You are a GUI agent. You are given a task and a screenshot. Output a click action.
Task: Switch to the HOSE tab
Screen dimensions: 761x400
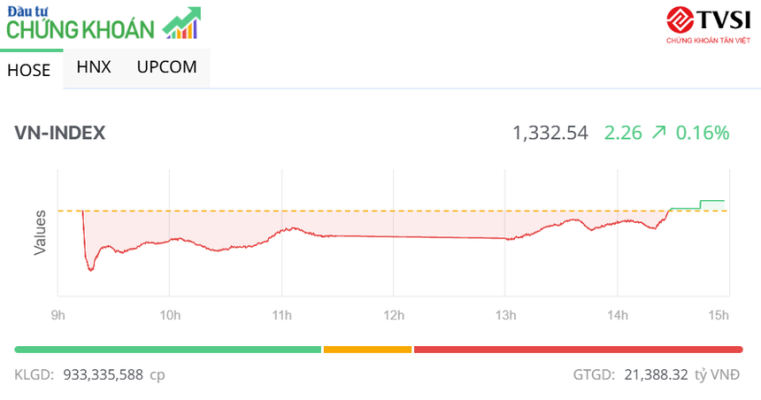[29, 70]
